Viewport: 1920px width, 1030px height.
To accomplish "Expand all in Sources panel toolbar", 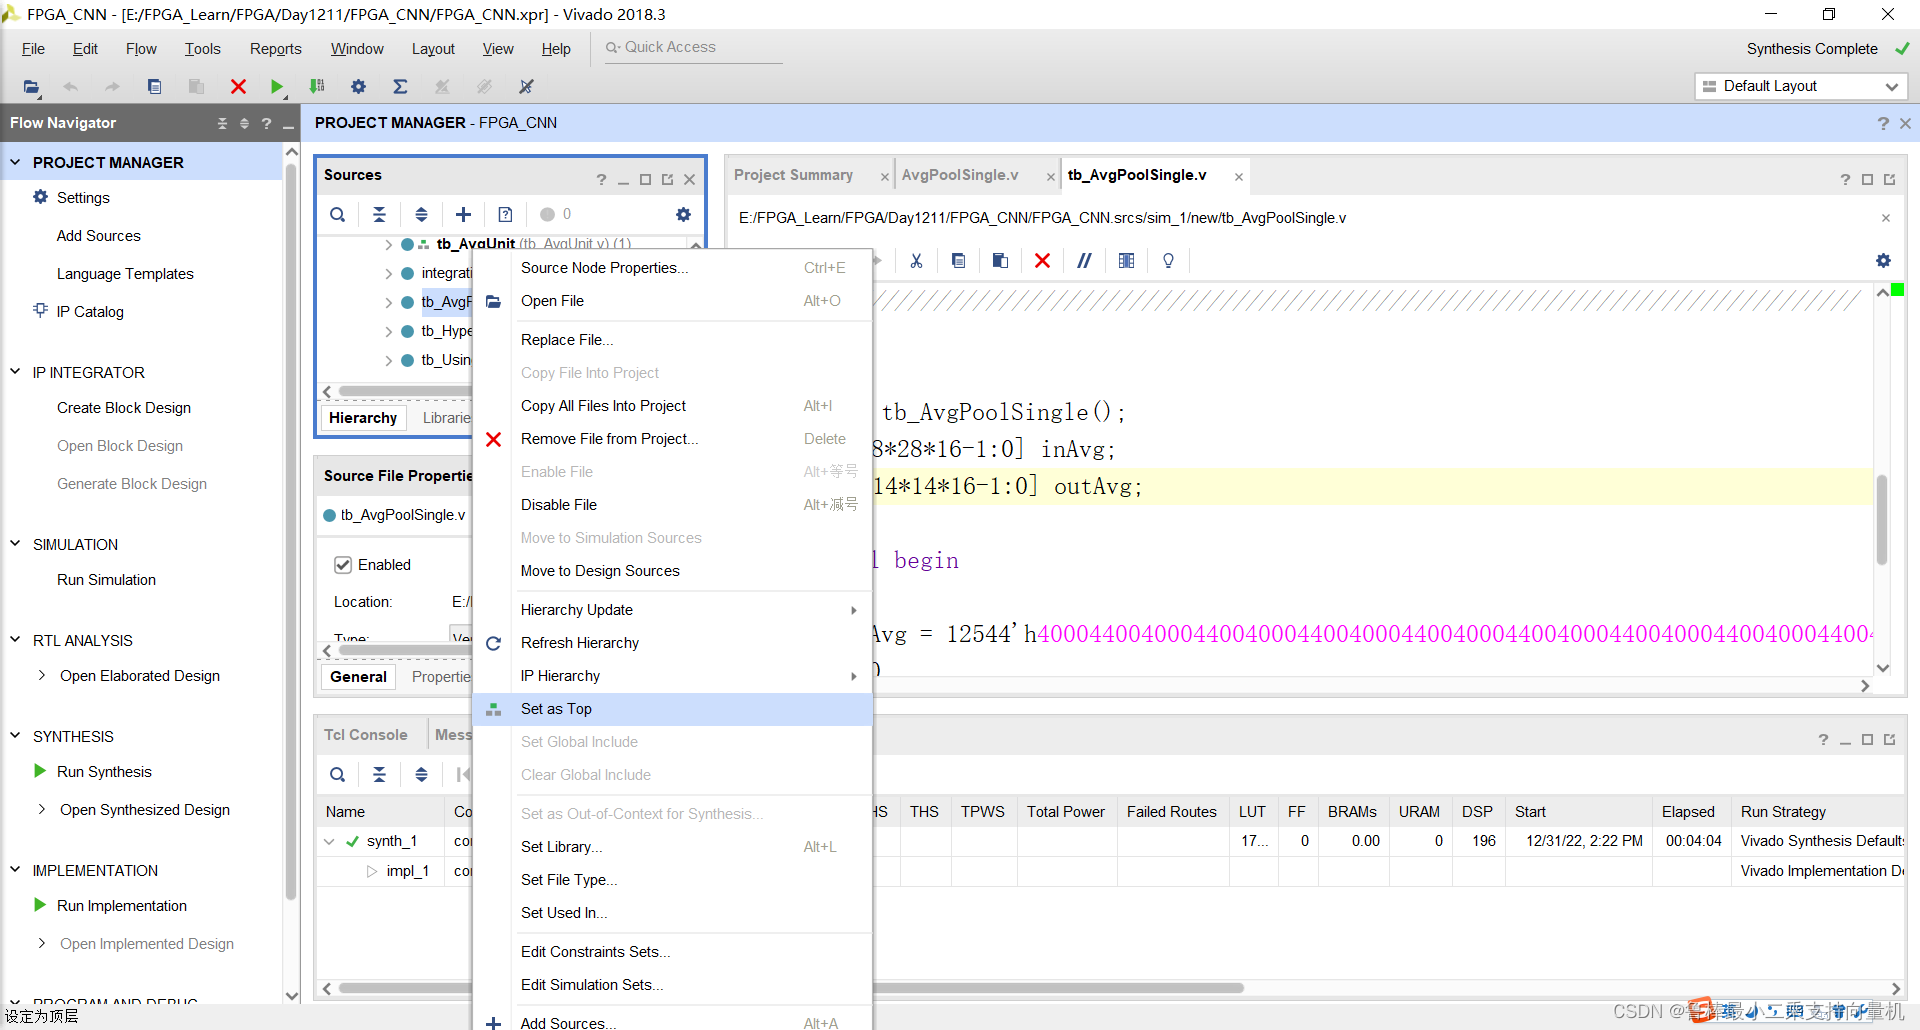I will point(421,214).
